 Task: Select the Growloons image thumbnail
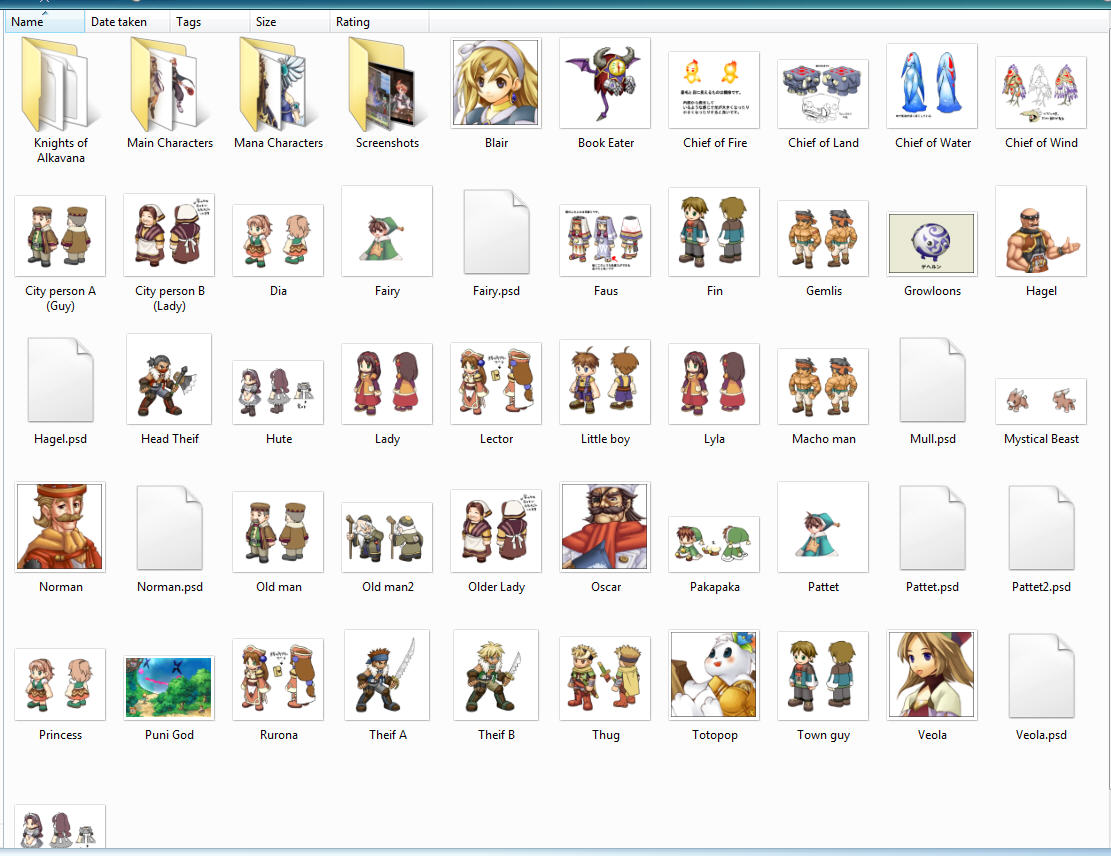point(932,244)
